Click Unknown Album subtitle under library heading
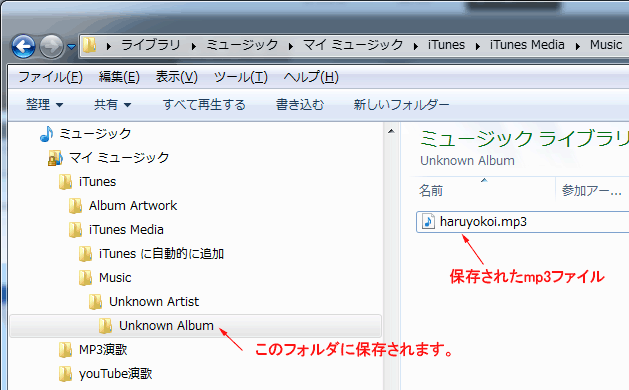629x390 pixels. point(467,161)
